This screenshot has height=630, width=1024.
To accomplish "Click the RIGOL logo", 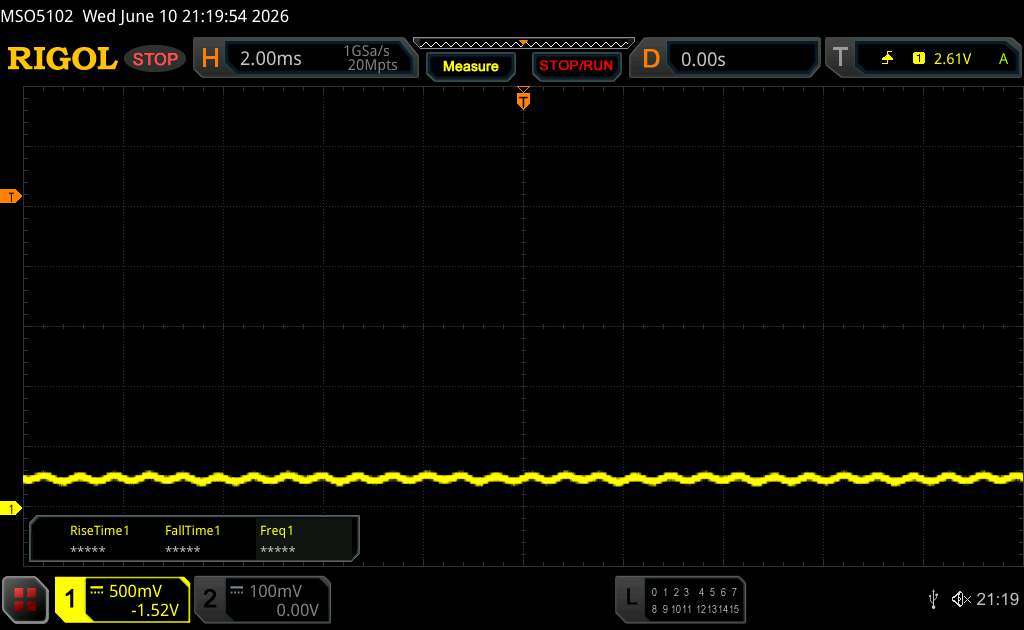I will click(x=62, y=59).
